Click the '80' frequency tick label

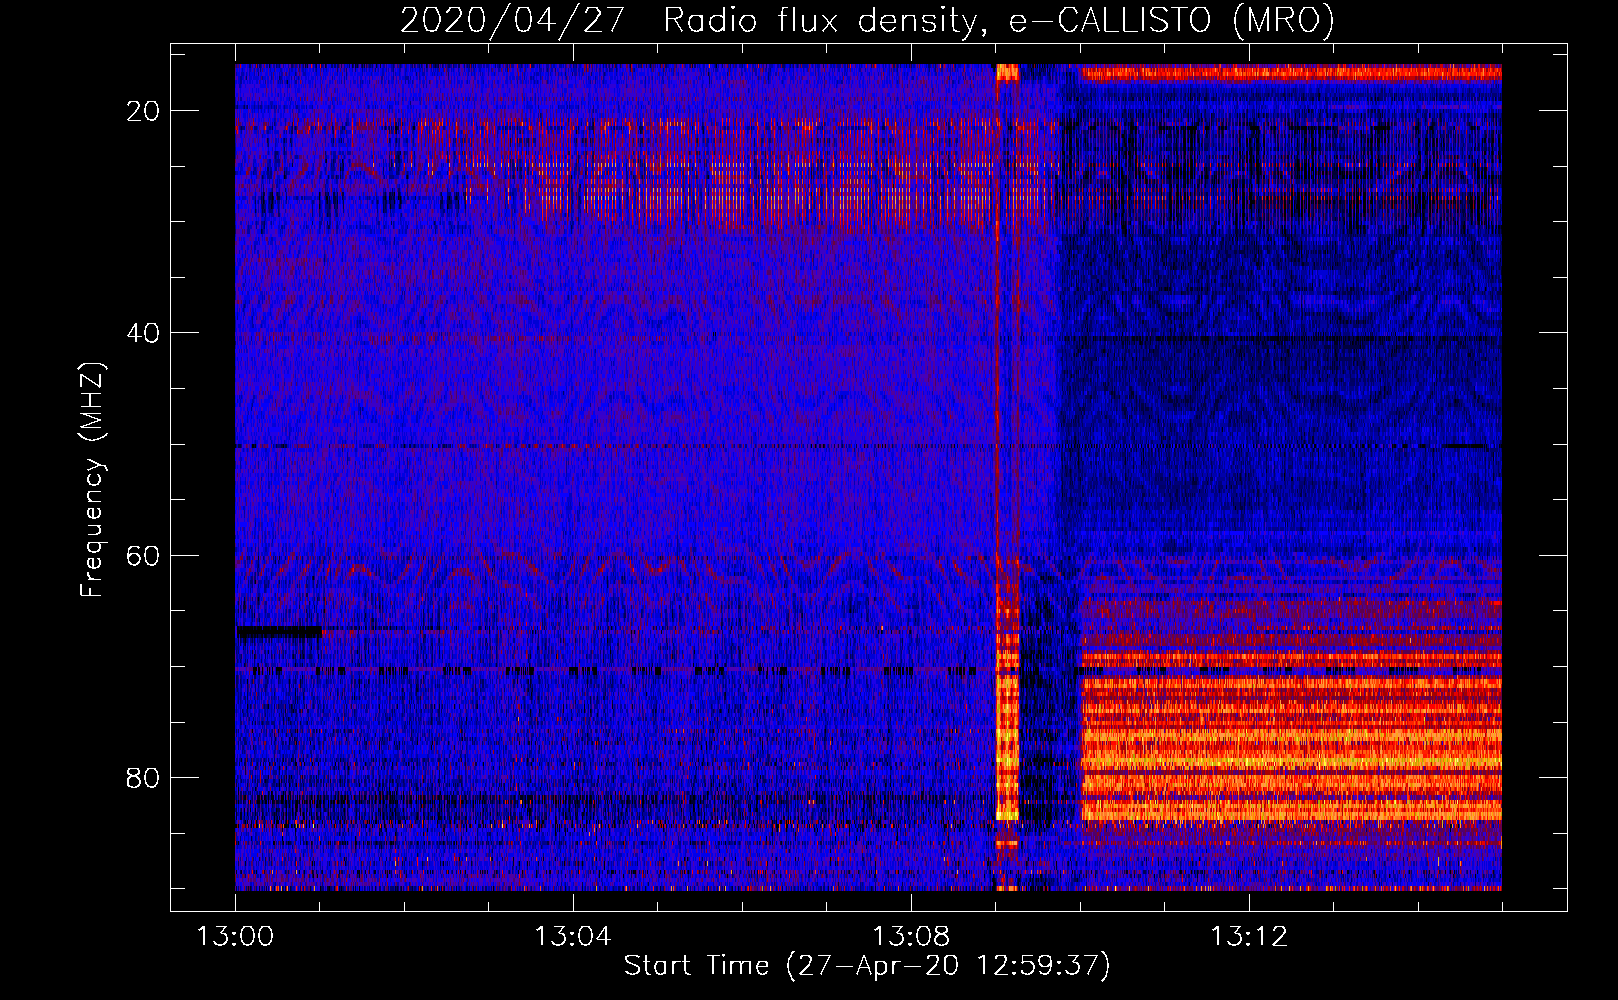click(x=144, y=777)
